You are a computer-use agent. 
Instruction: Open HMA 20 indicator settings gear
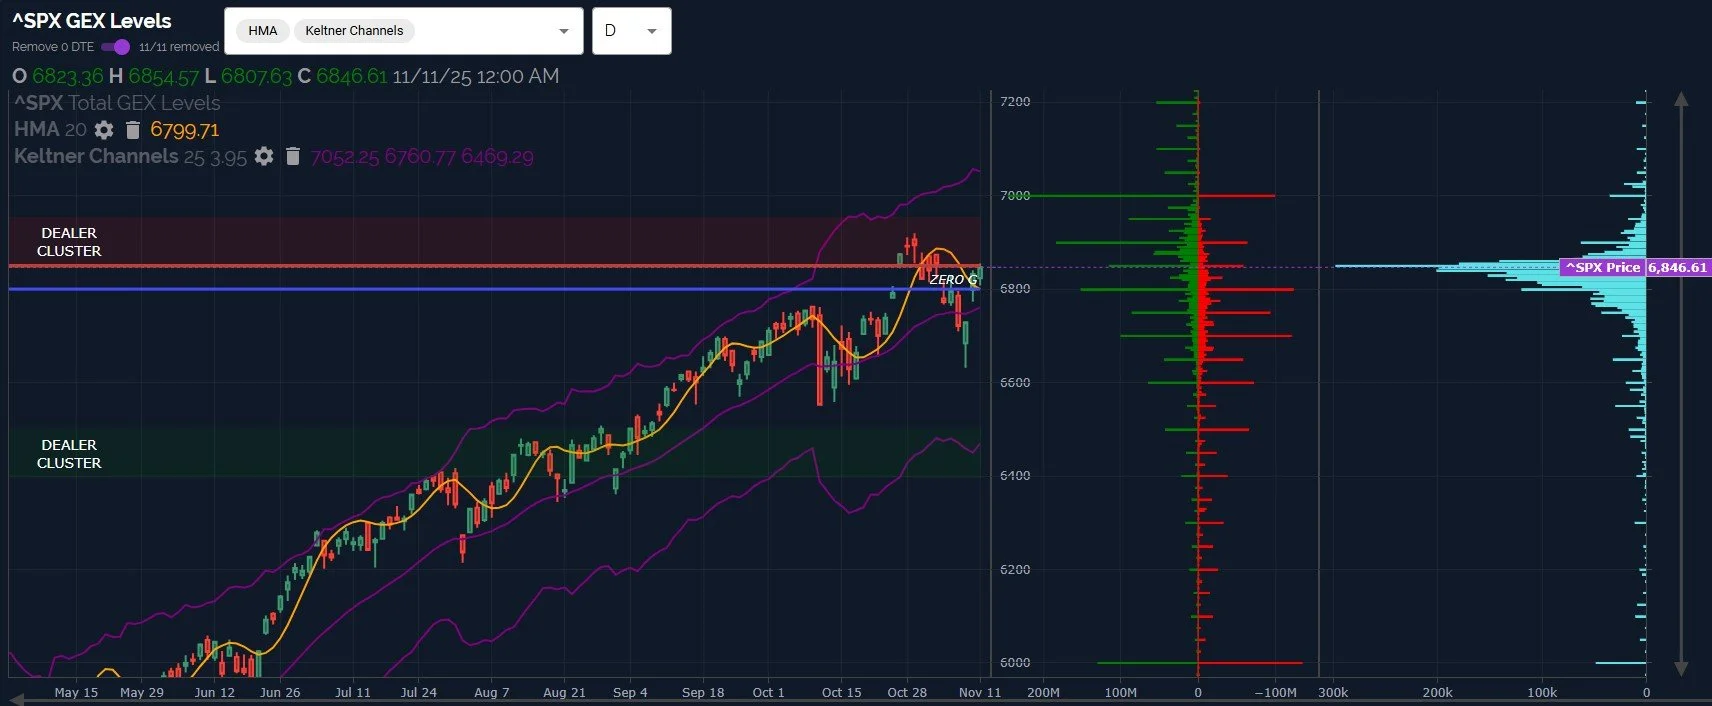pos(104,130)
